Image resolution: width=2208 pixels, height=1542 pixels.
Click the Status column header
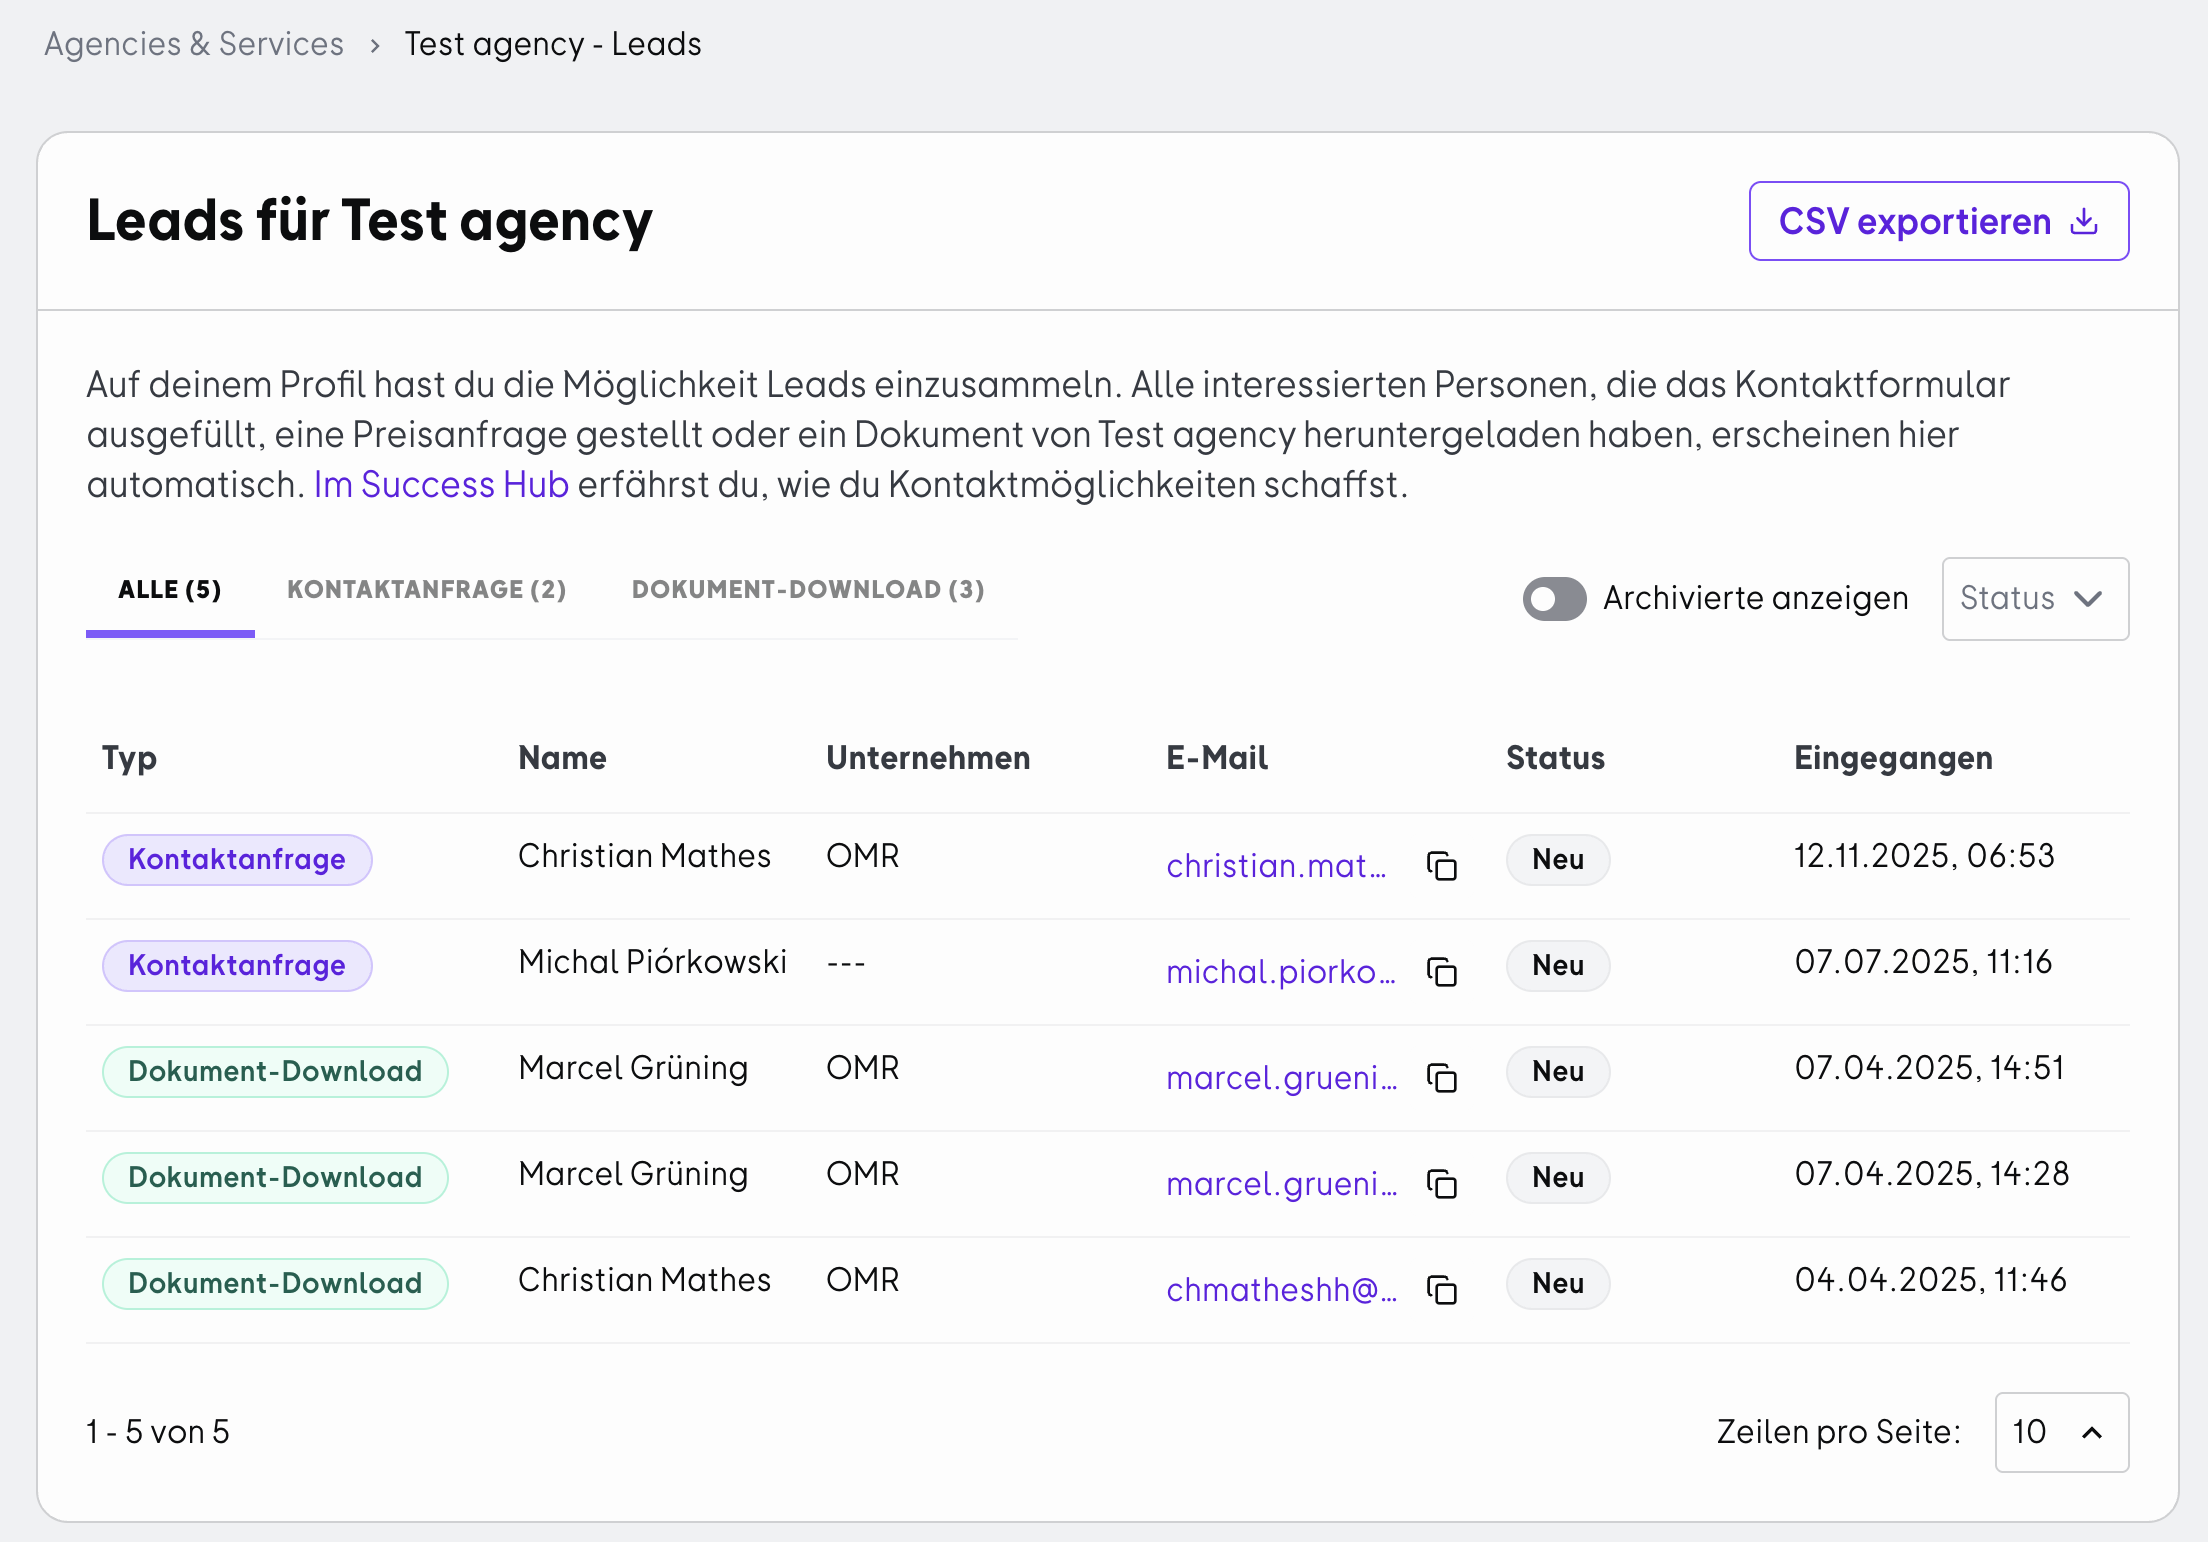click(1555, 758)
